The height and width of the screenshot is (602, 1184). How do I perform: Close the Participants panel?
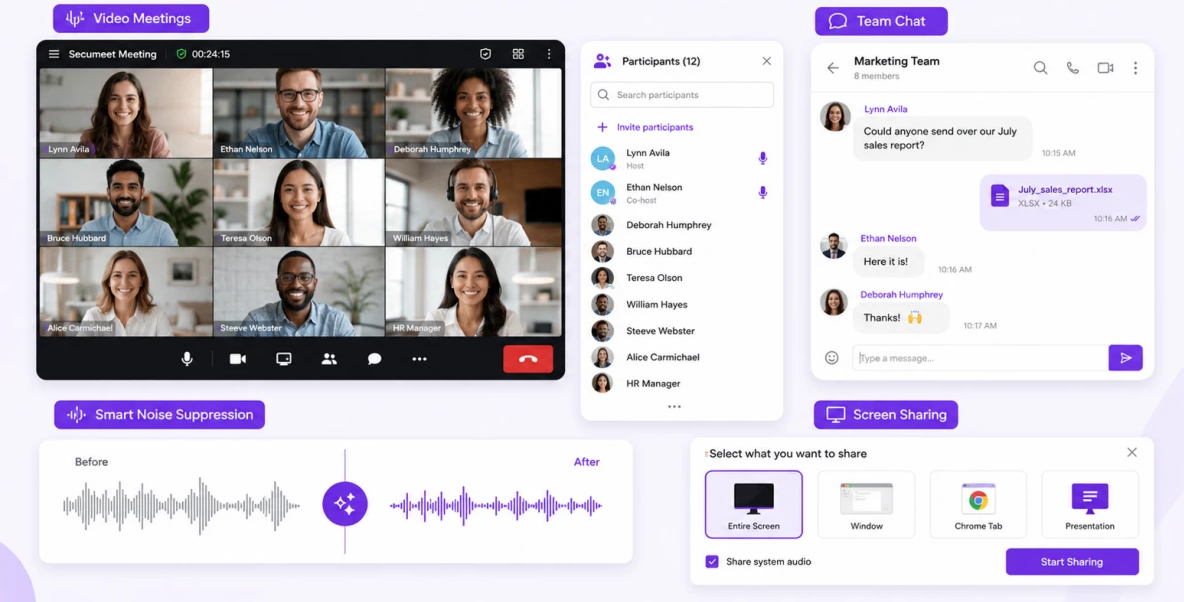pos(766,61)
